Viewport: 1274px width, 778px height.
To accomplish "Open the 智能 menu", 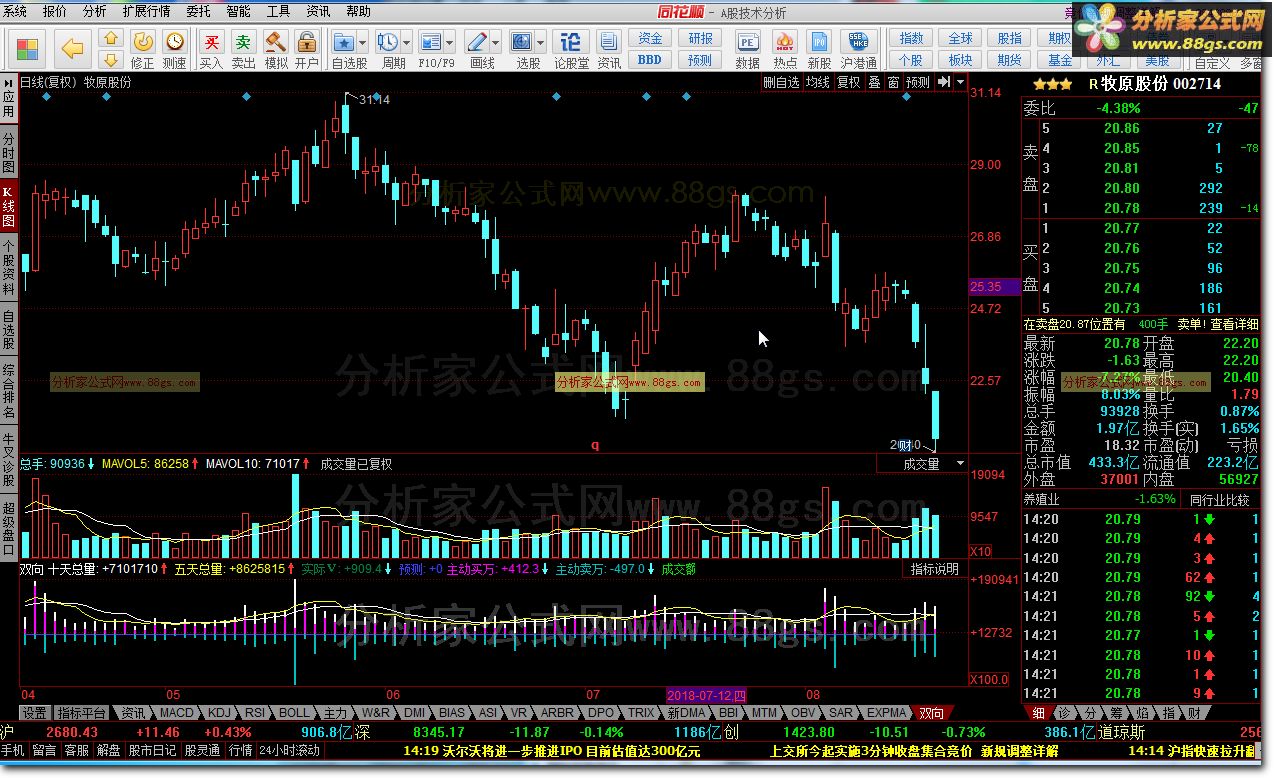I will [238, 11].
